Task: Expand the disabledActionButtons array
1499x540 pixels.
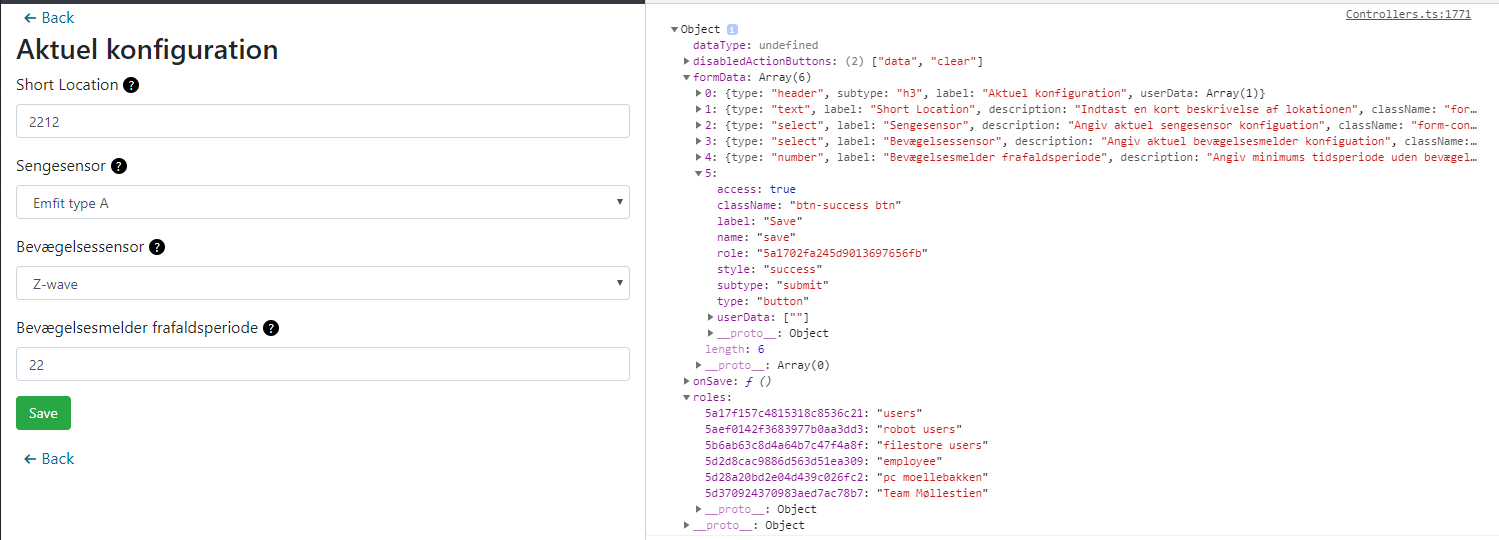Action: (687, 62)
